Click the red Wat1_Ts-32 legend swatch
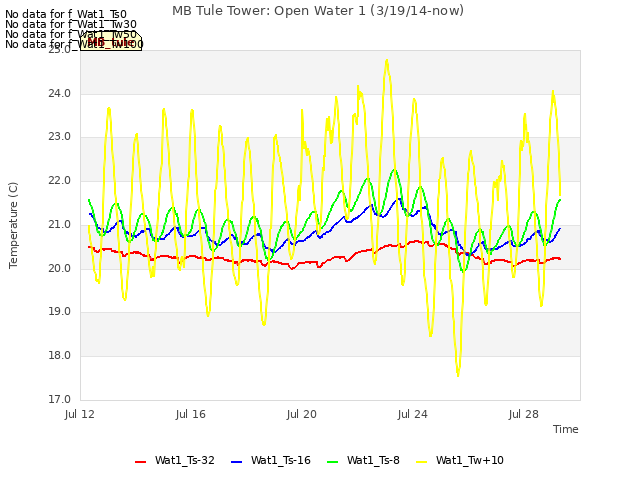 pyautogui.click(x=140, y=462)
